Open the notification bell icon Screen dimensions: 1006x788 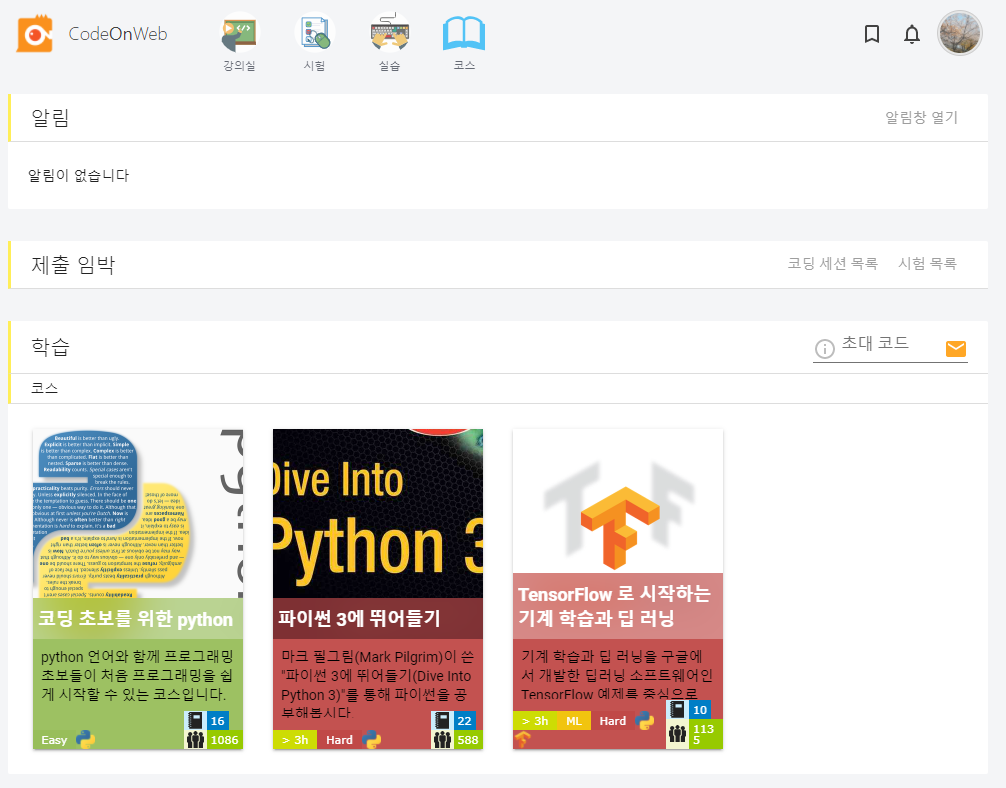(x=912, y=34)
